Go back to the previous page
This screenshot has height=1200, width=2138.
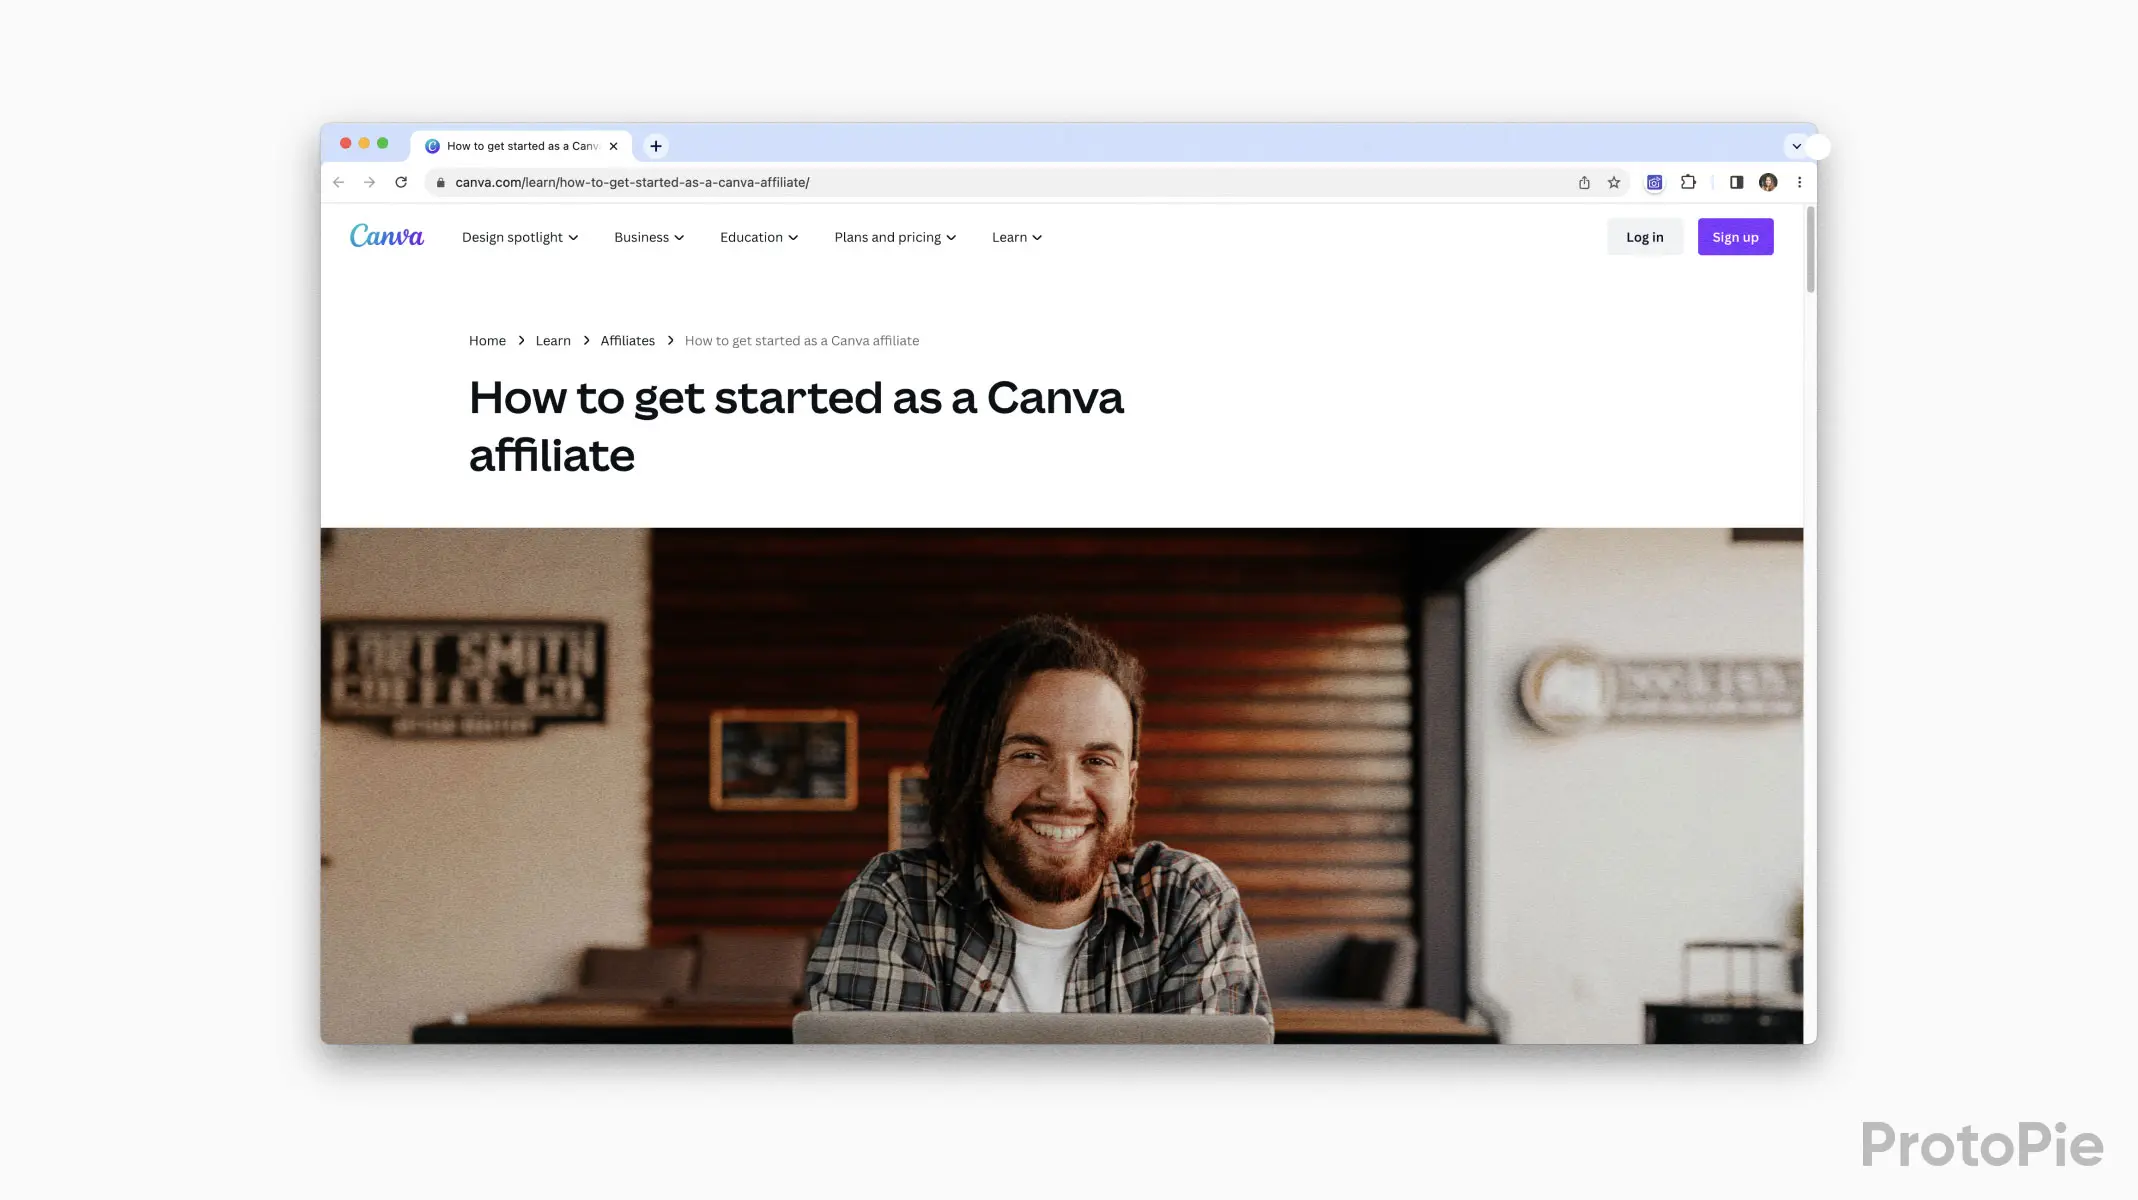[338, 182]
